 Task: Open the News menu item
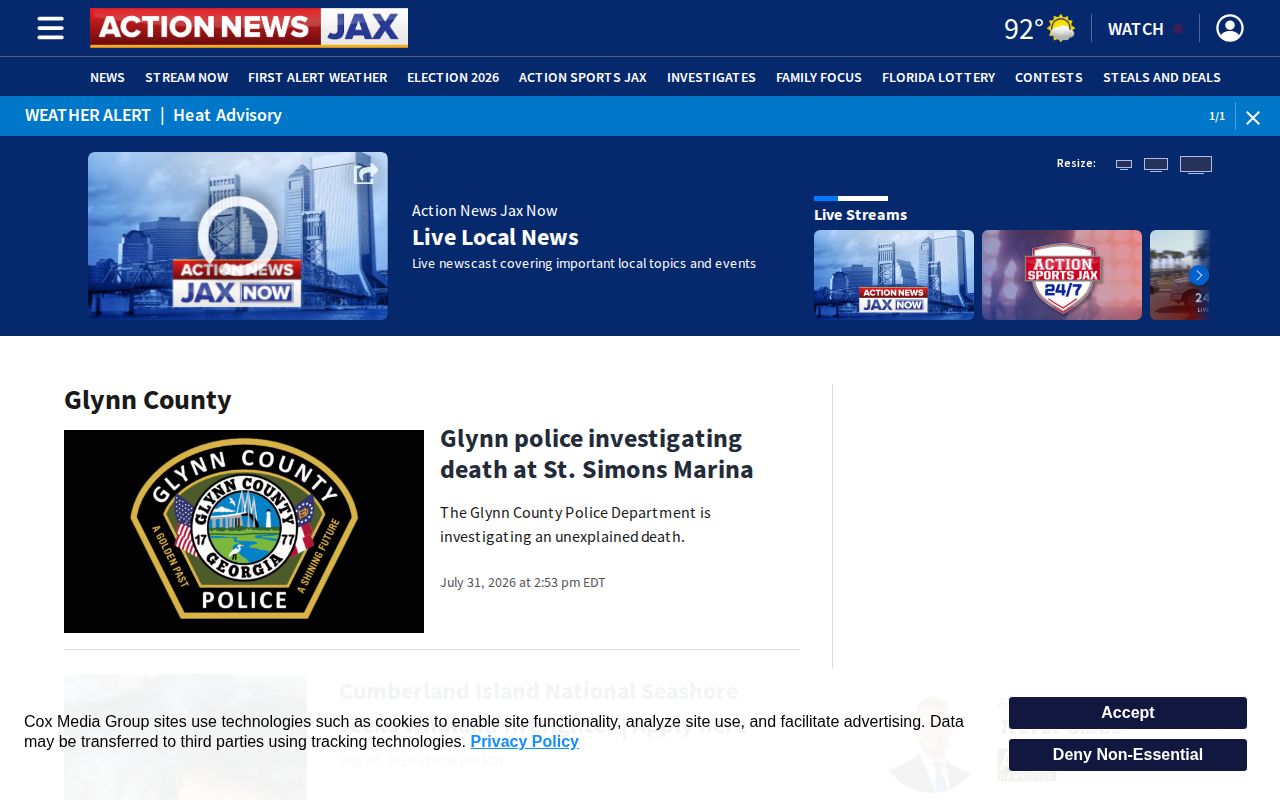click(107, 77)
